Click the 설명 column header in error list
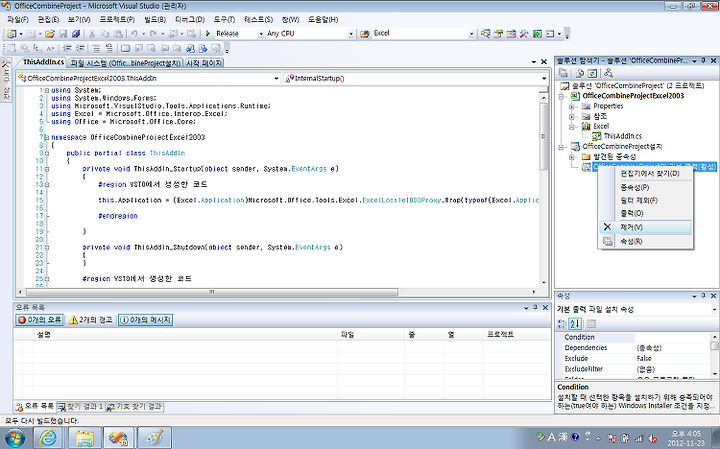 pos(186,335)
